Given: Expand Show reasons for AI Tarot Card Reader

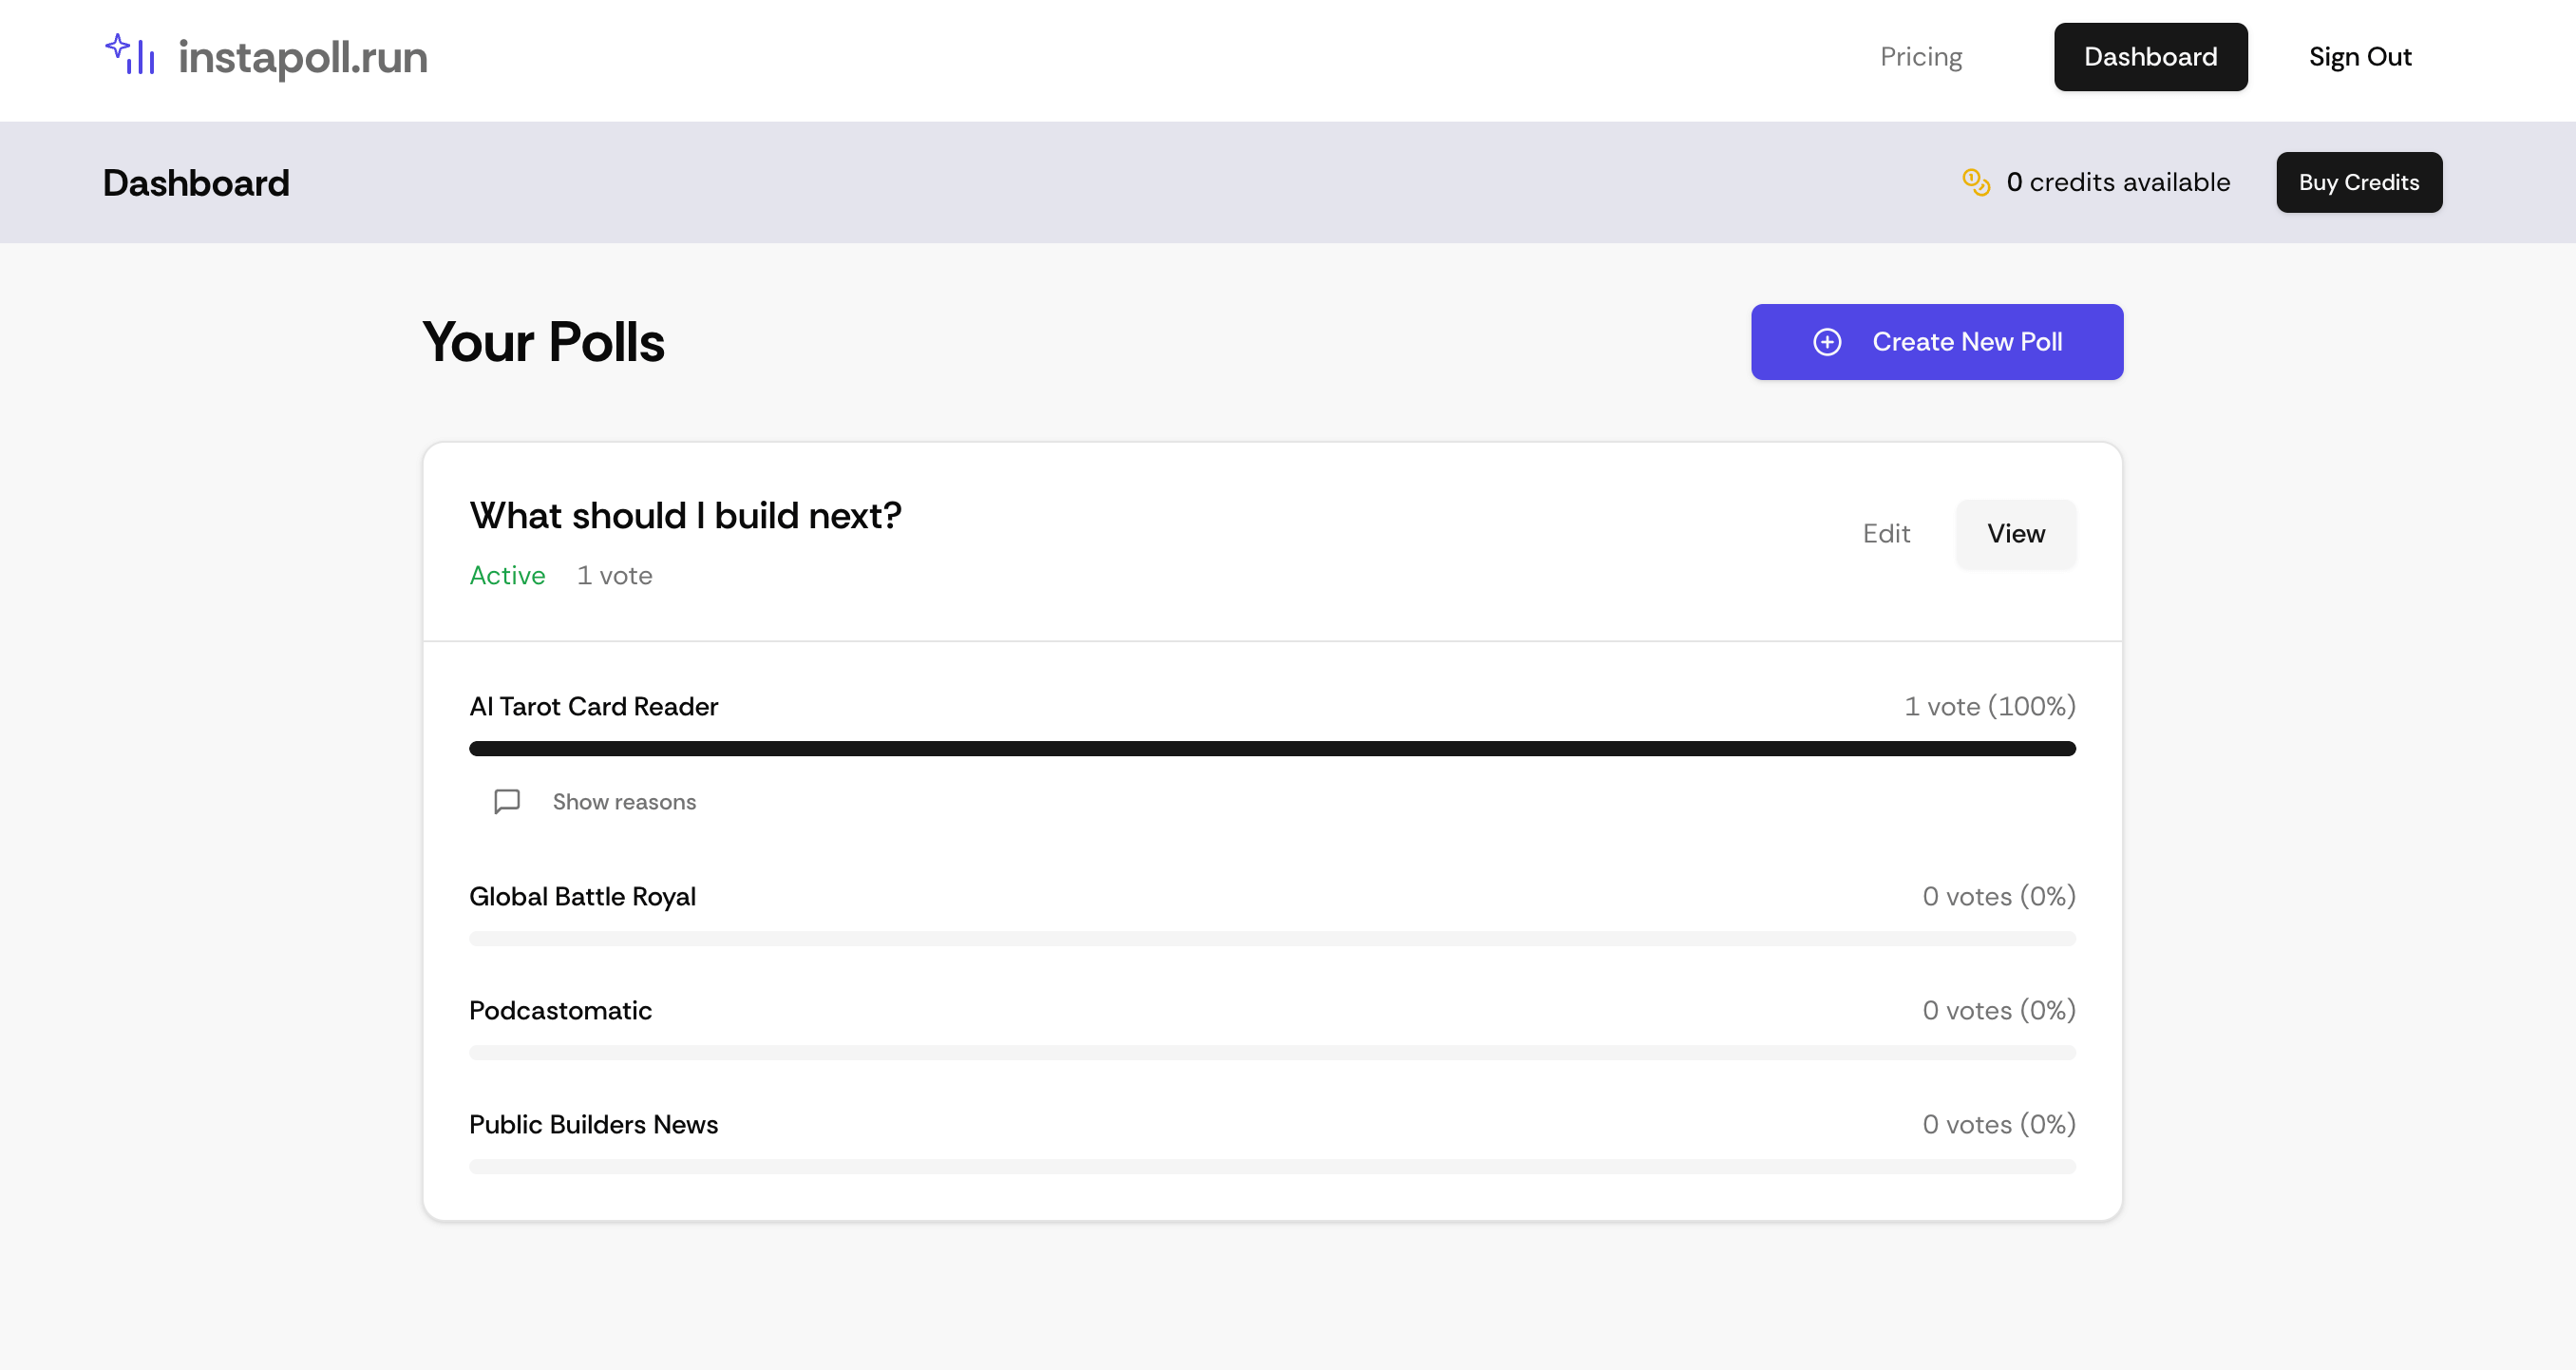Looking at the screenshot, I should tap(623, 801).
